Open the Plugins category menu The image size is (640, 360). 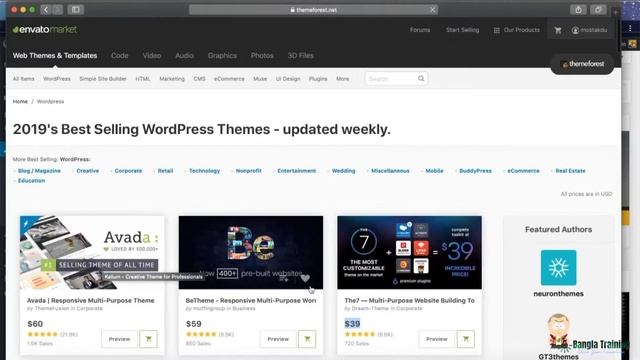[x=318, y=79]
